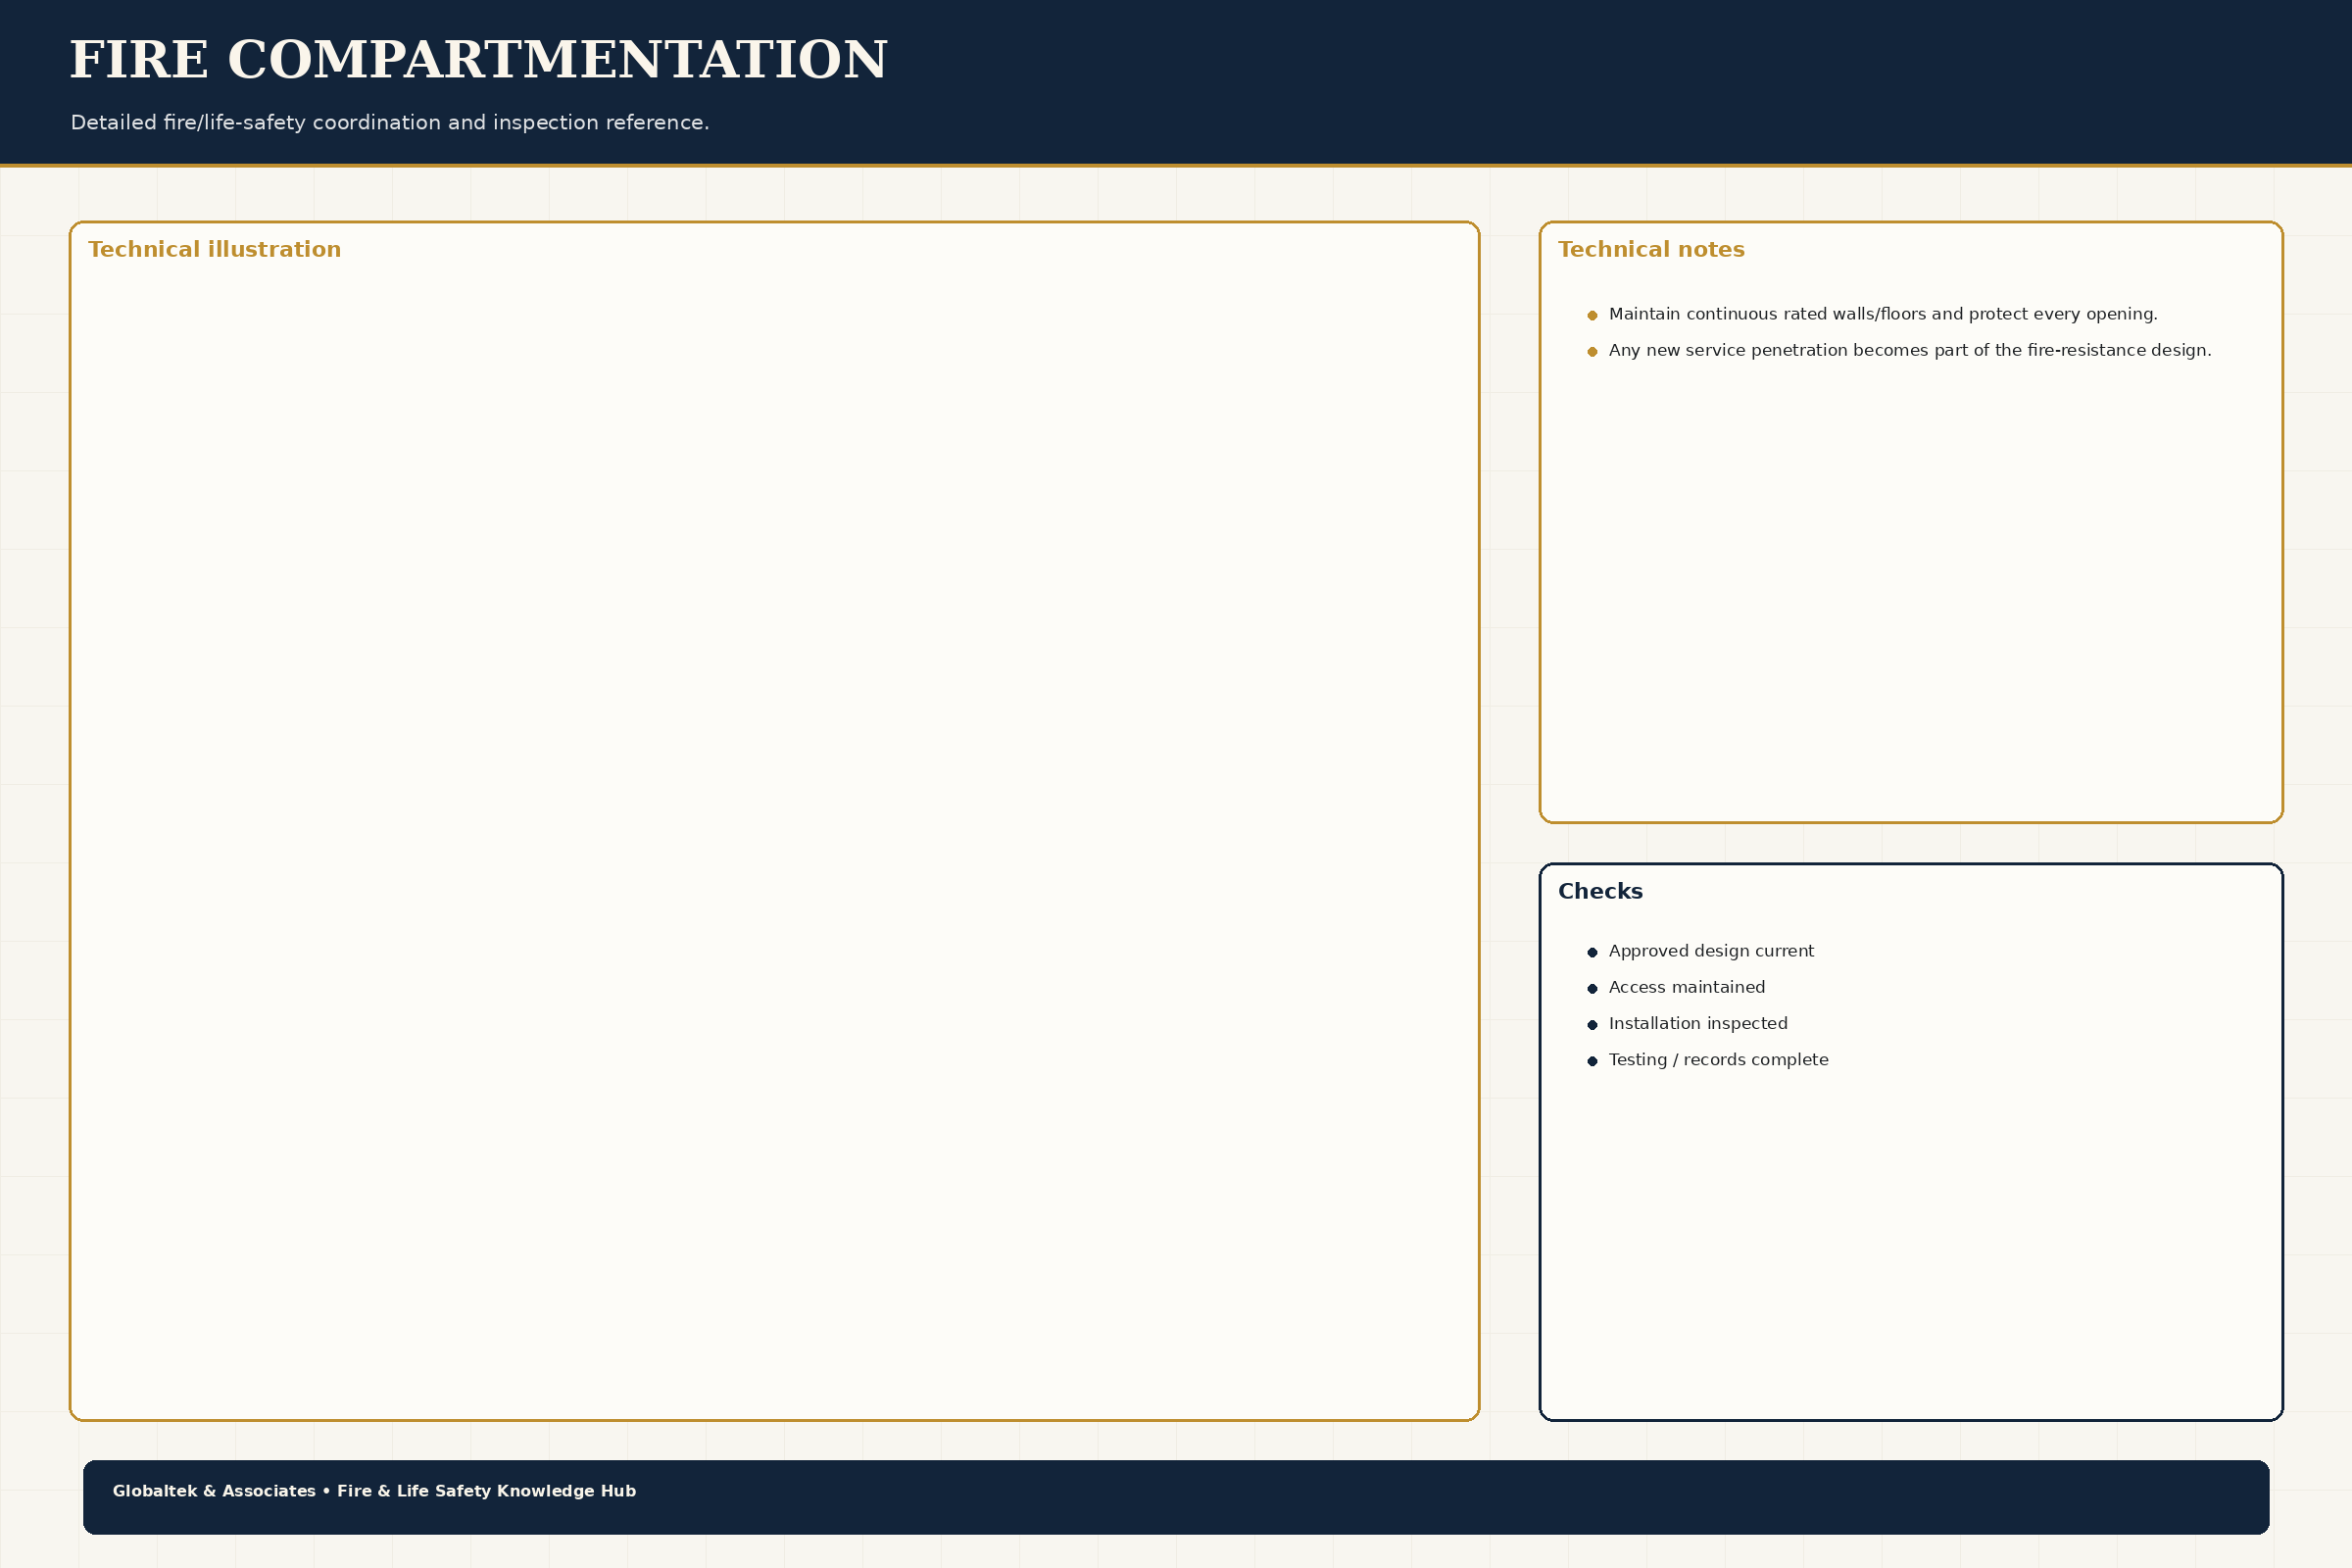This screenshot has width=2352, height=1568.
Task: Click the Checks heading
Action: pyautogui.click(x=1600, y=892)
